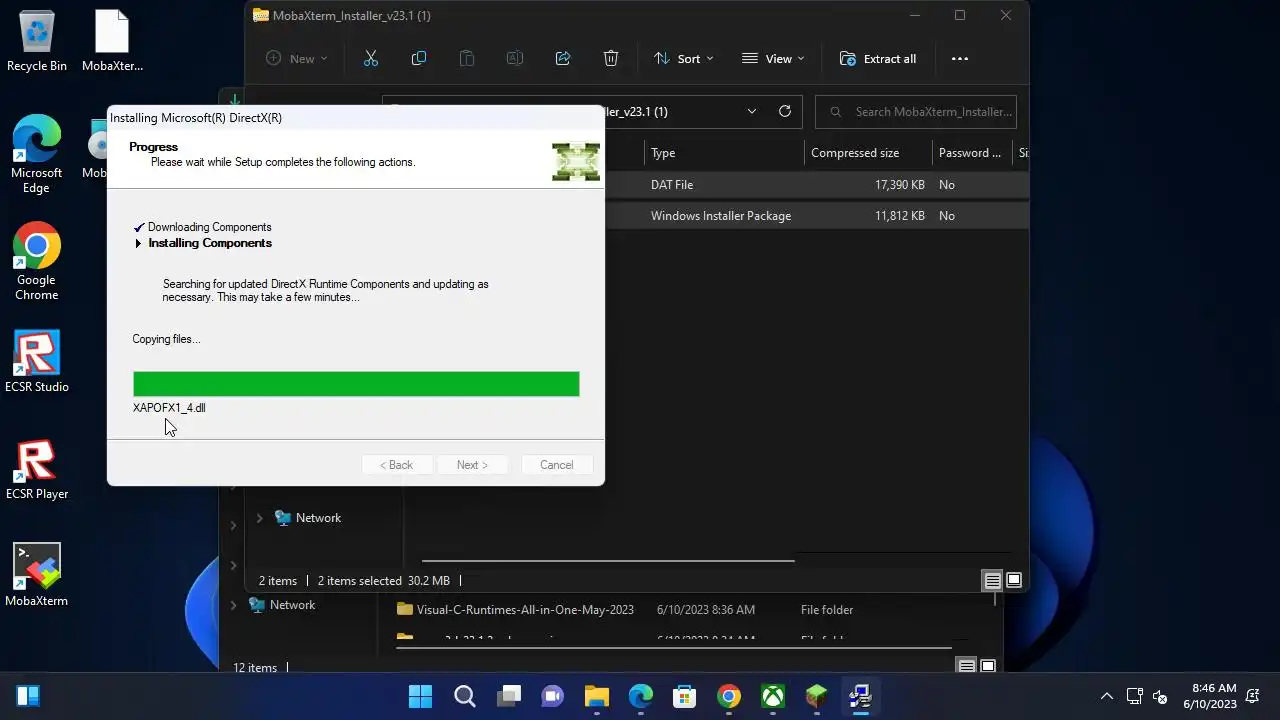This screenshot has width=1280, height=720.
Task: Sort by Password column header
Action: point(971,153)
